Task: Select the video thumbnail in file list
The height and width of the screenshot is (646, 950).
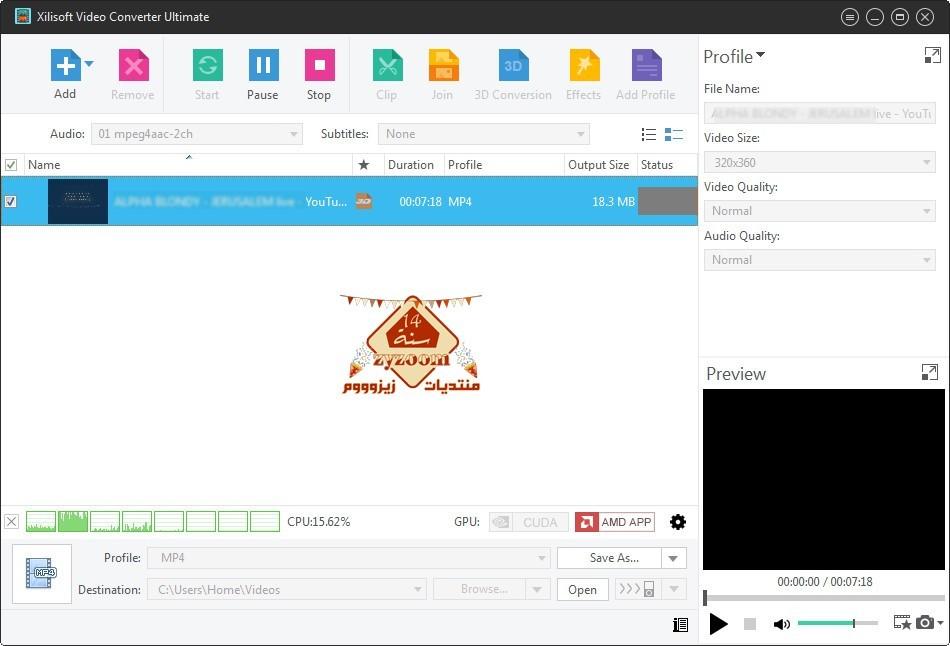Action: pyautogui.click(x=78, y=201)
